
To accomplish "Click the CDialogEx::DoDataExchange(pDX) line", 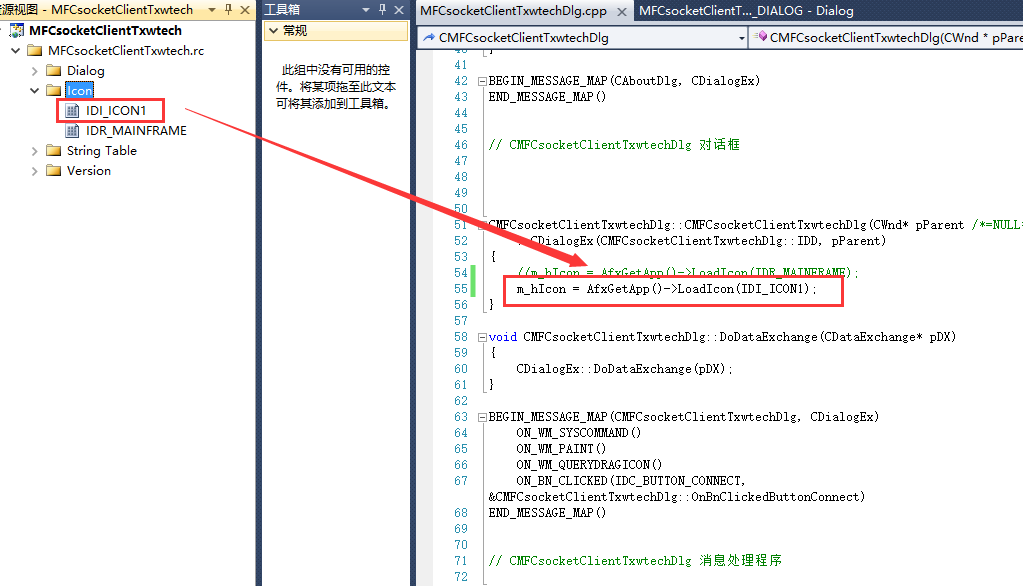I will coord(624,369).
